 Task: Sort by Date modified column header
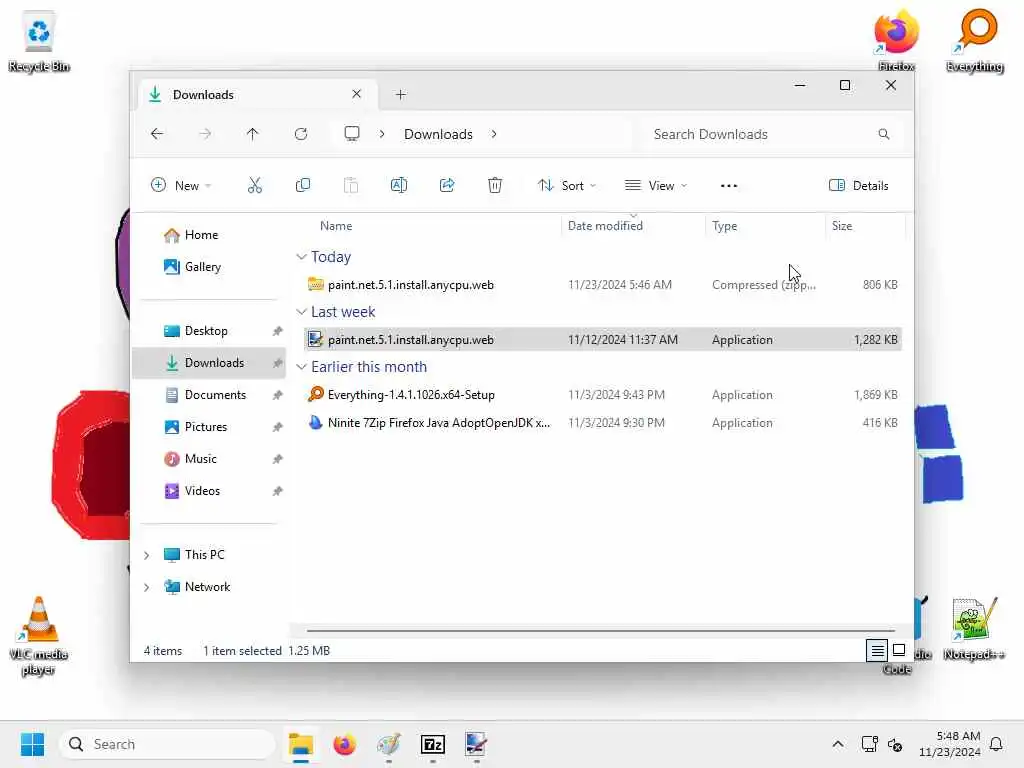pos(605,226)
